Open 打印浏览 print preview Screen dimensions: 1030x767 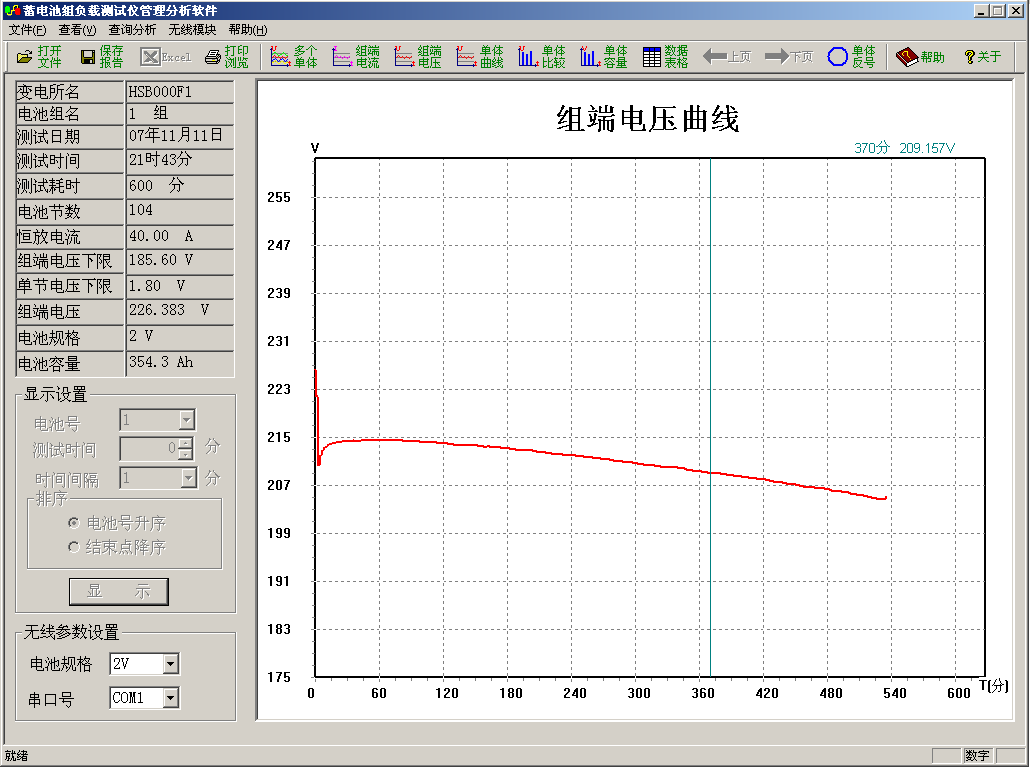pyautogui.click(x=227, y=57)
